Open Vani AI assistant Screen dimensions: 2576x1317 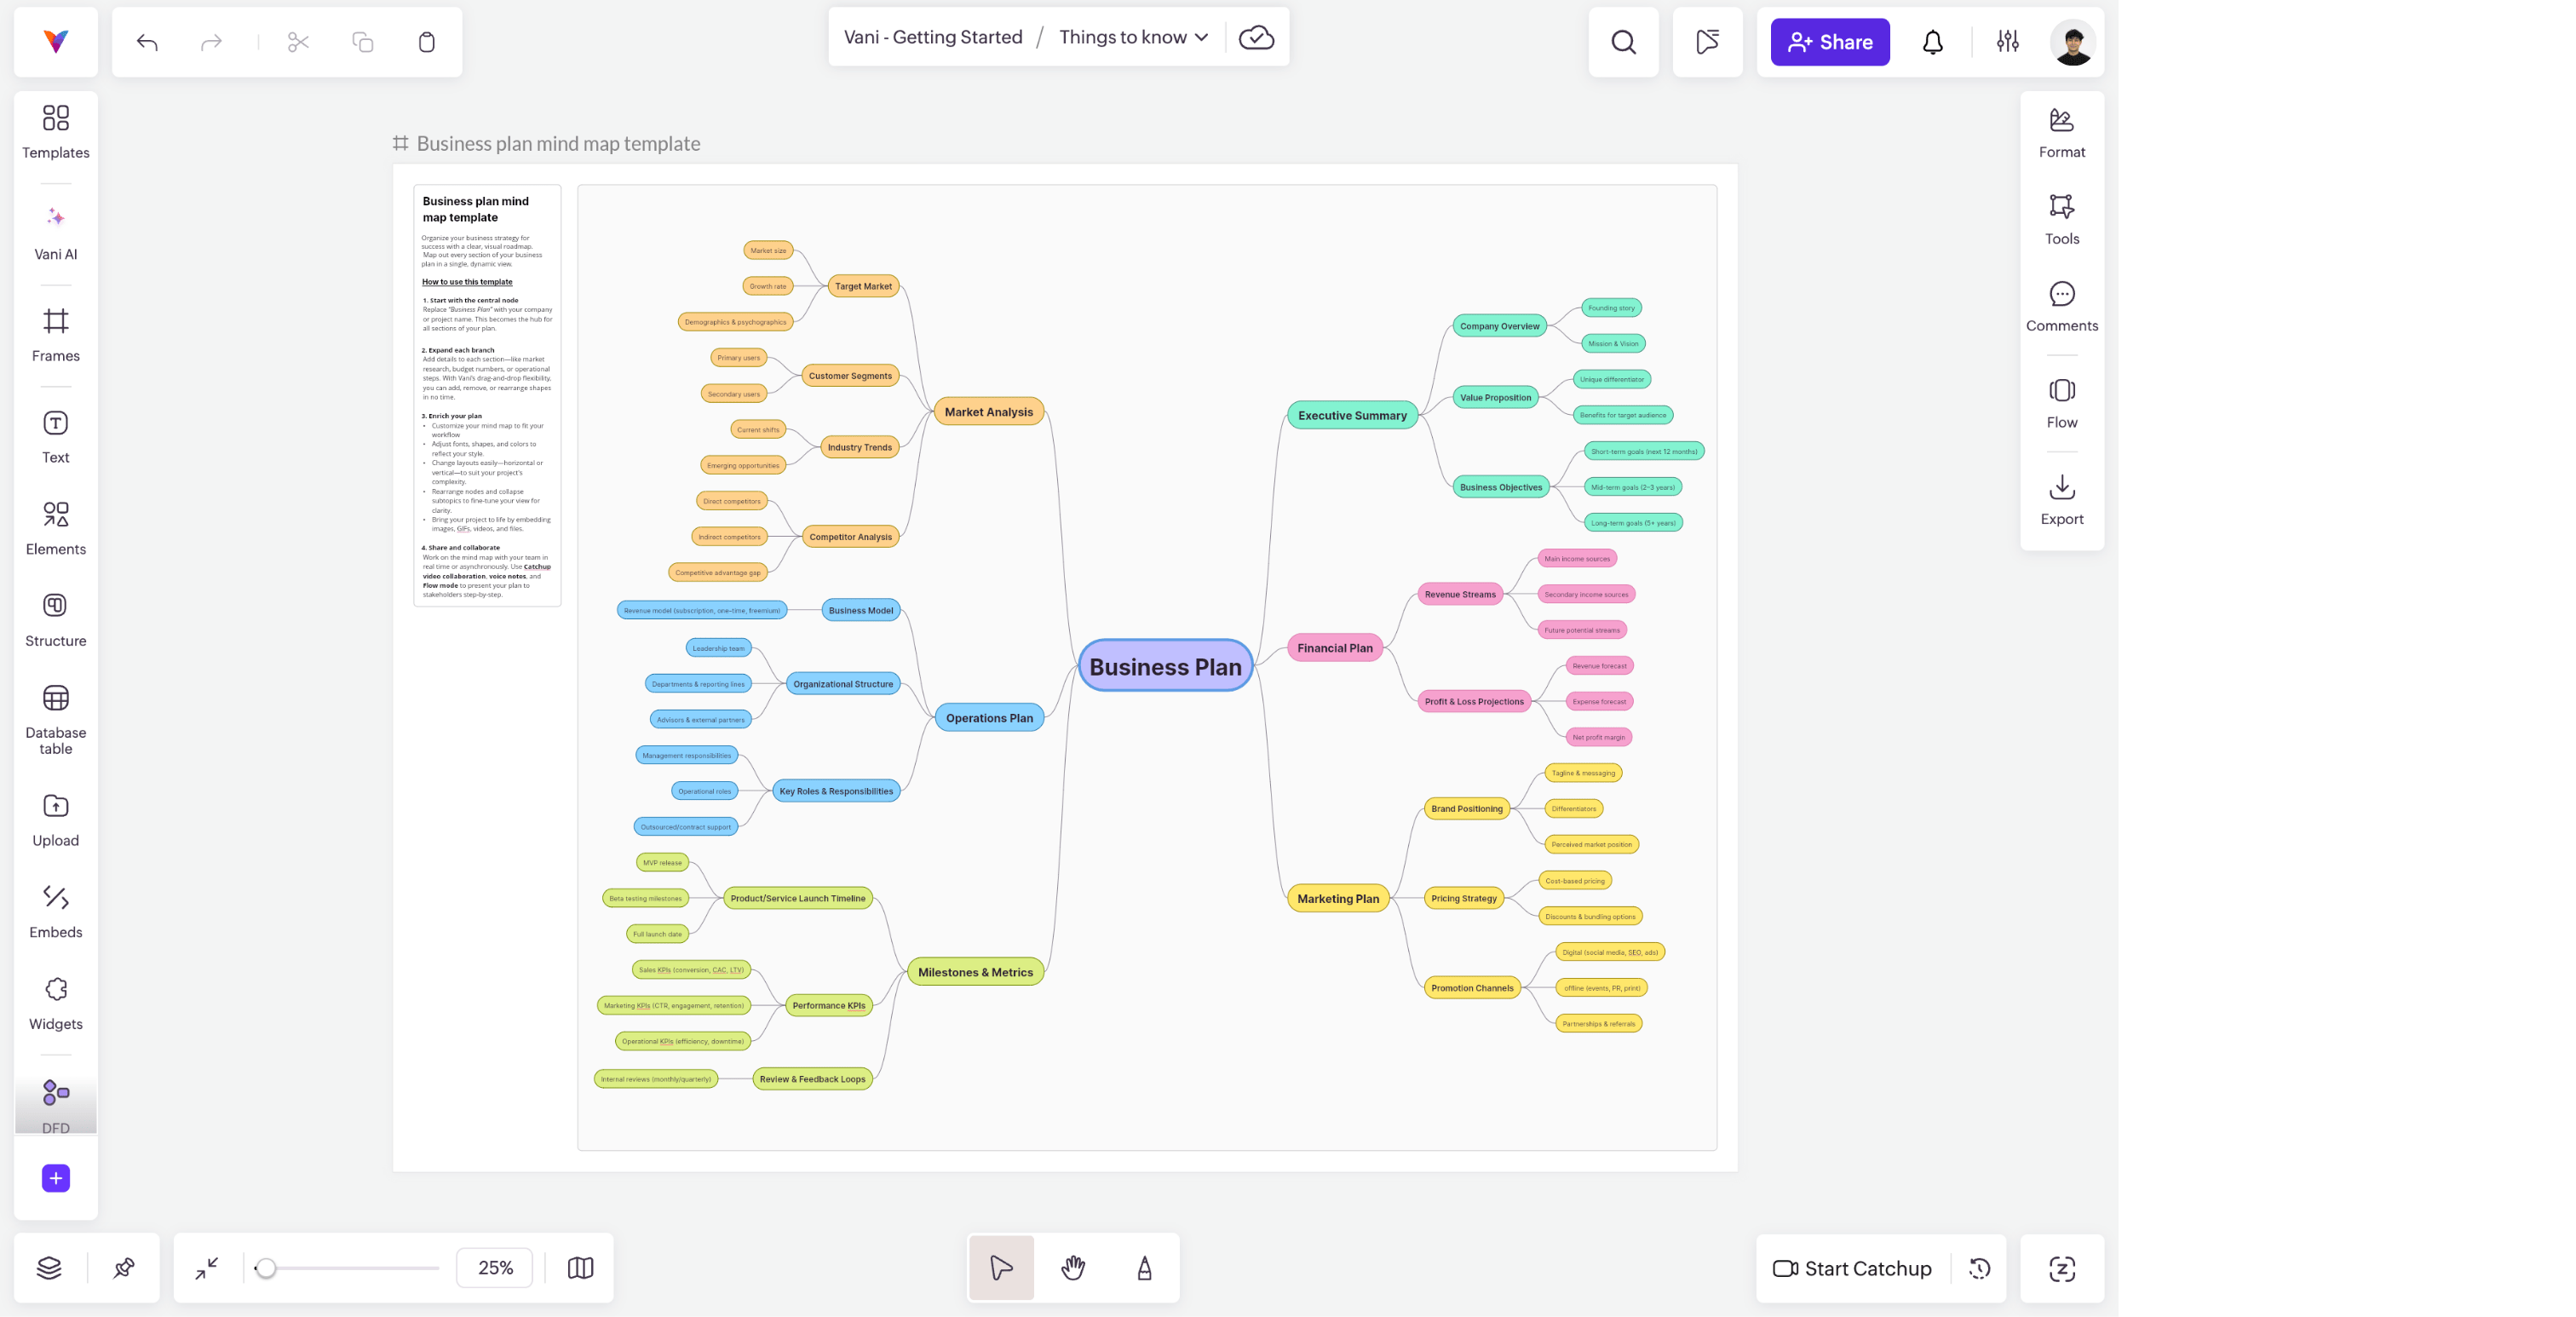coord(56,232)
